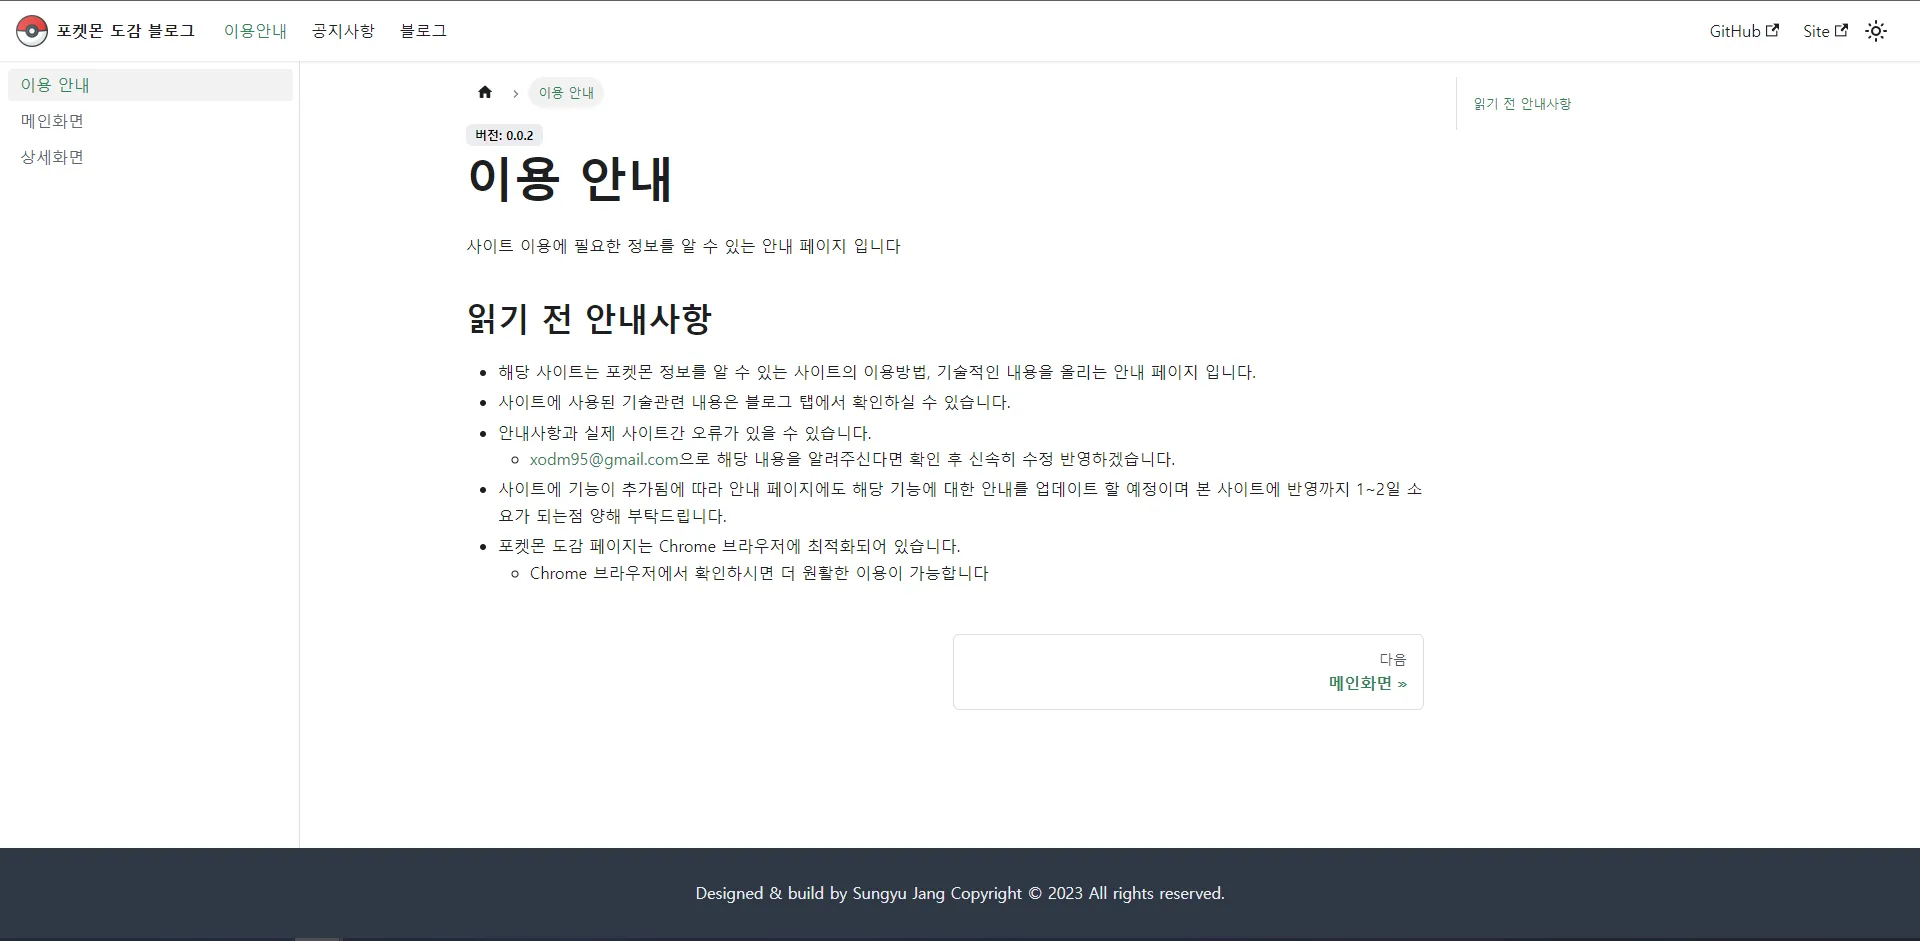Click the home icon in the breadcrumb

pyautogui.click(x=486, y=92)
